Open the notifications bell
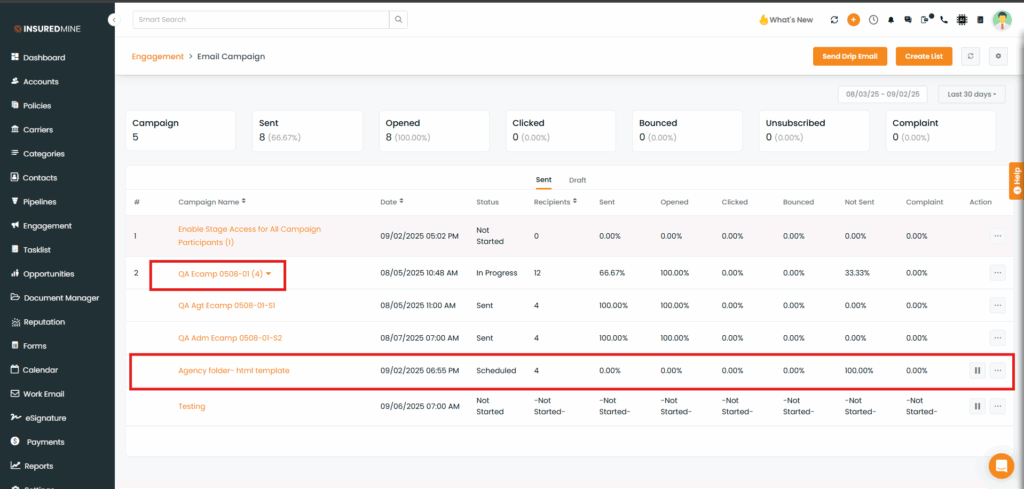Image resolution: width=1024 pixels, height=489 pixels. [891, 19]
